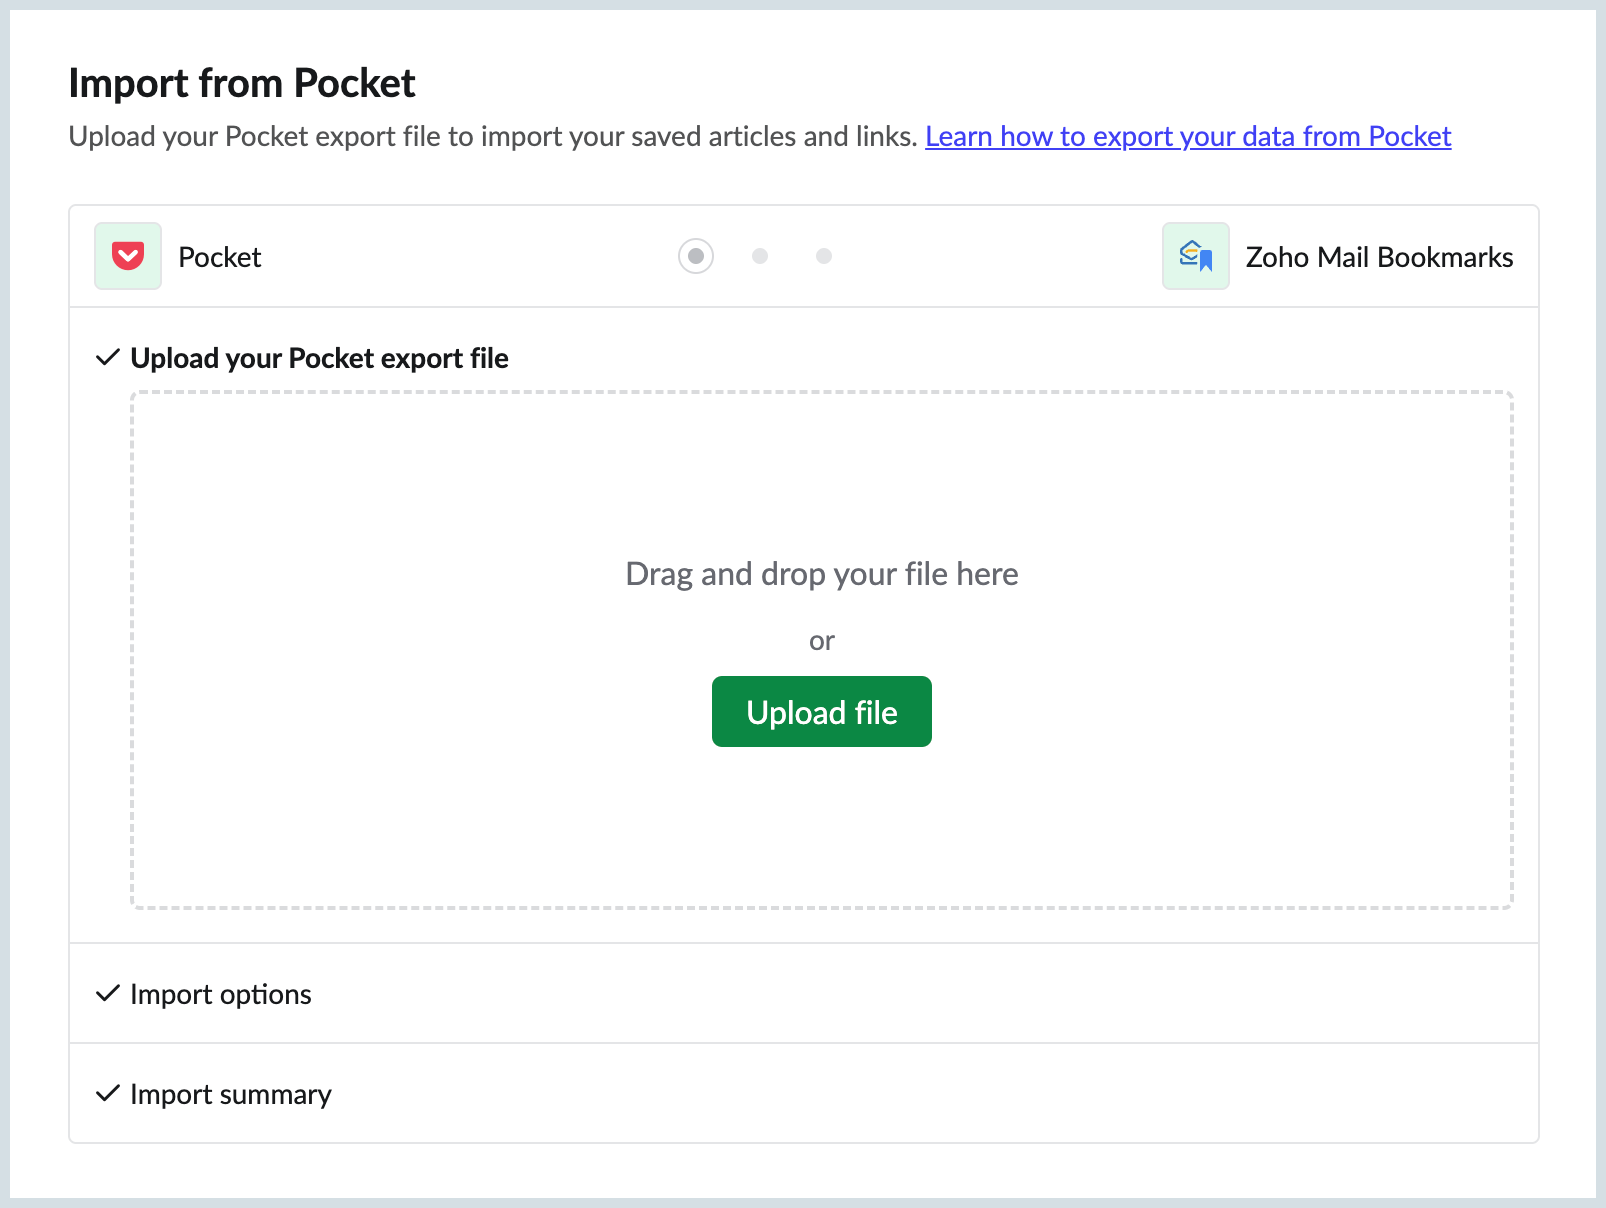This screenshot has height=1208, width=1606.
Task: Expand the Import summary section
Action: [229, 1094]
